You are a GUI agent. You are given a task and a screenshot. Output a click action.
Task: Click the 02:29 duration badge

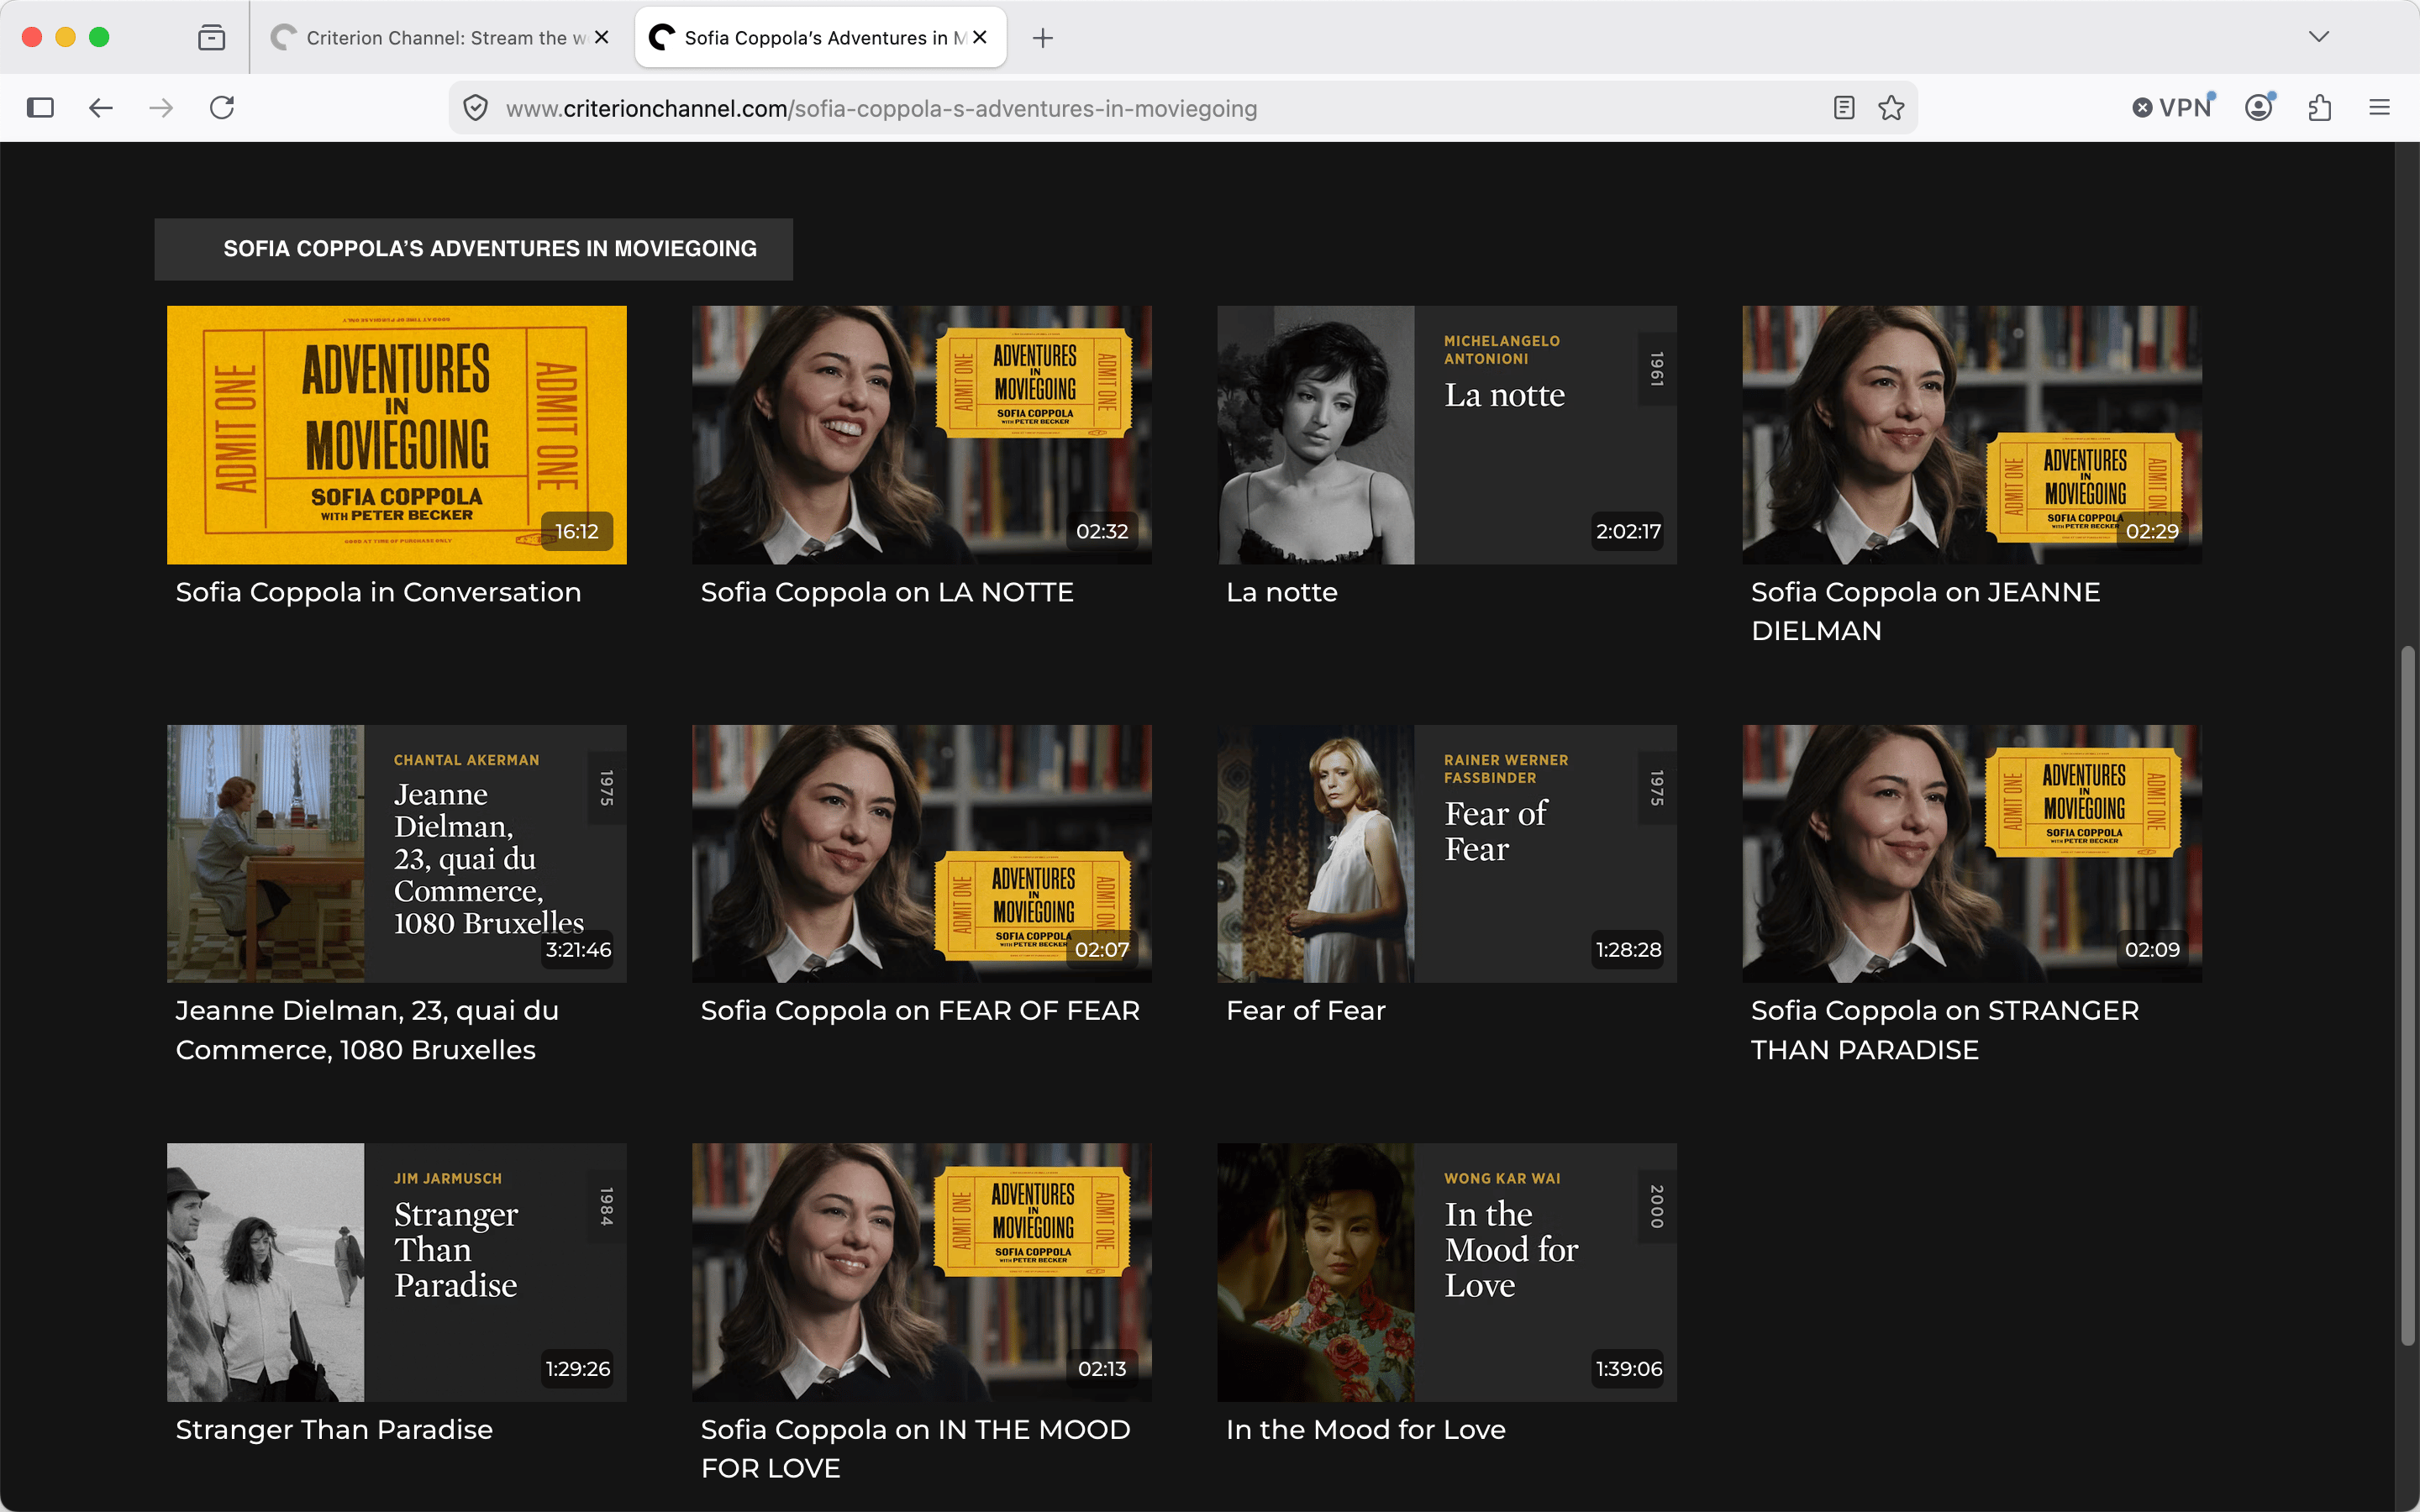click(x=2152, y=532)
